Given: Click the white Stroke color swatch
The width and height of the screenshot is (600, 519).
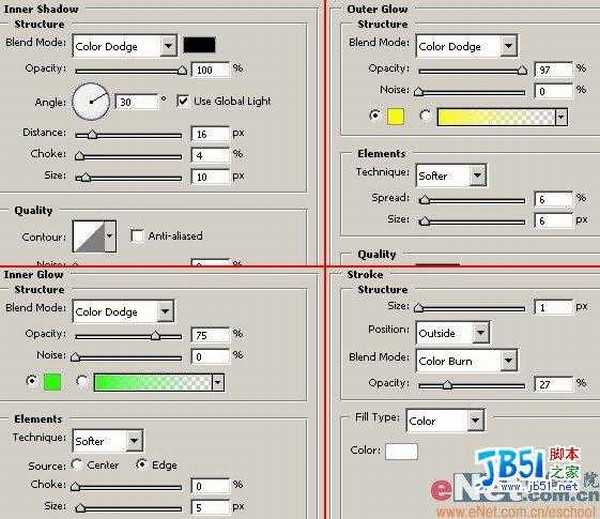Looking at the screenshot, I should 401,451.
